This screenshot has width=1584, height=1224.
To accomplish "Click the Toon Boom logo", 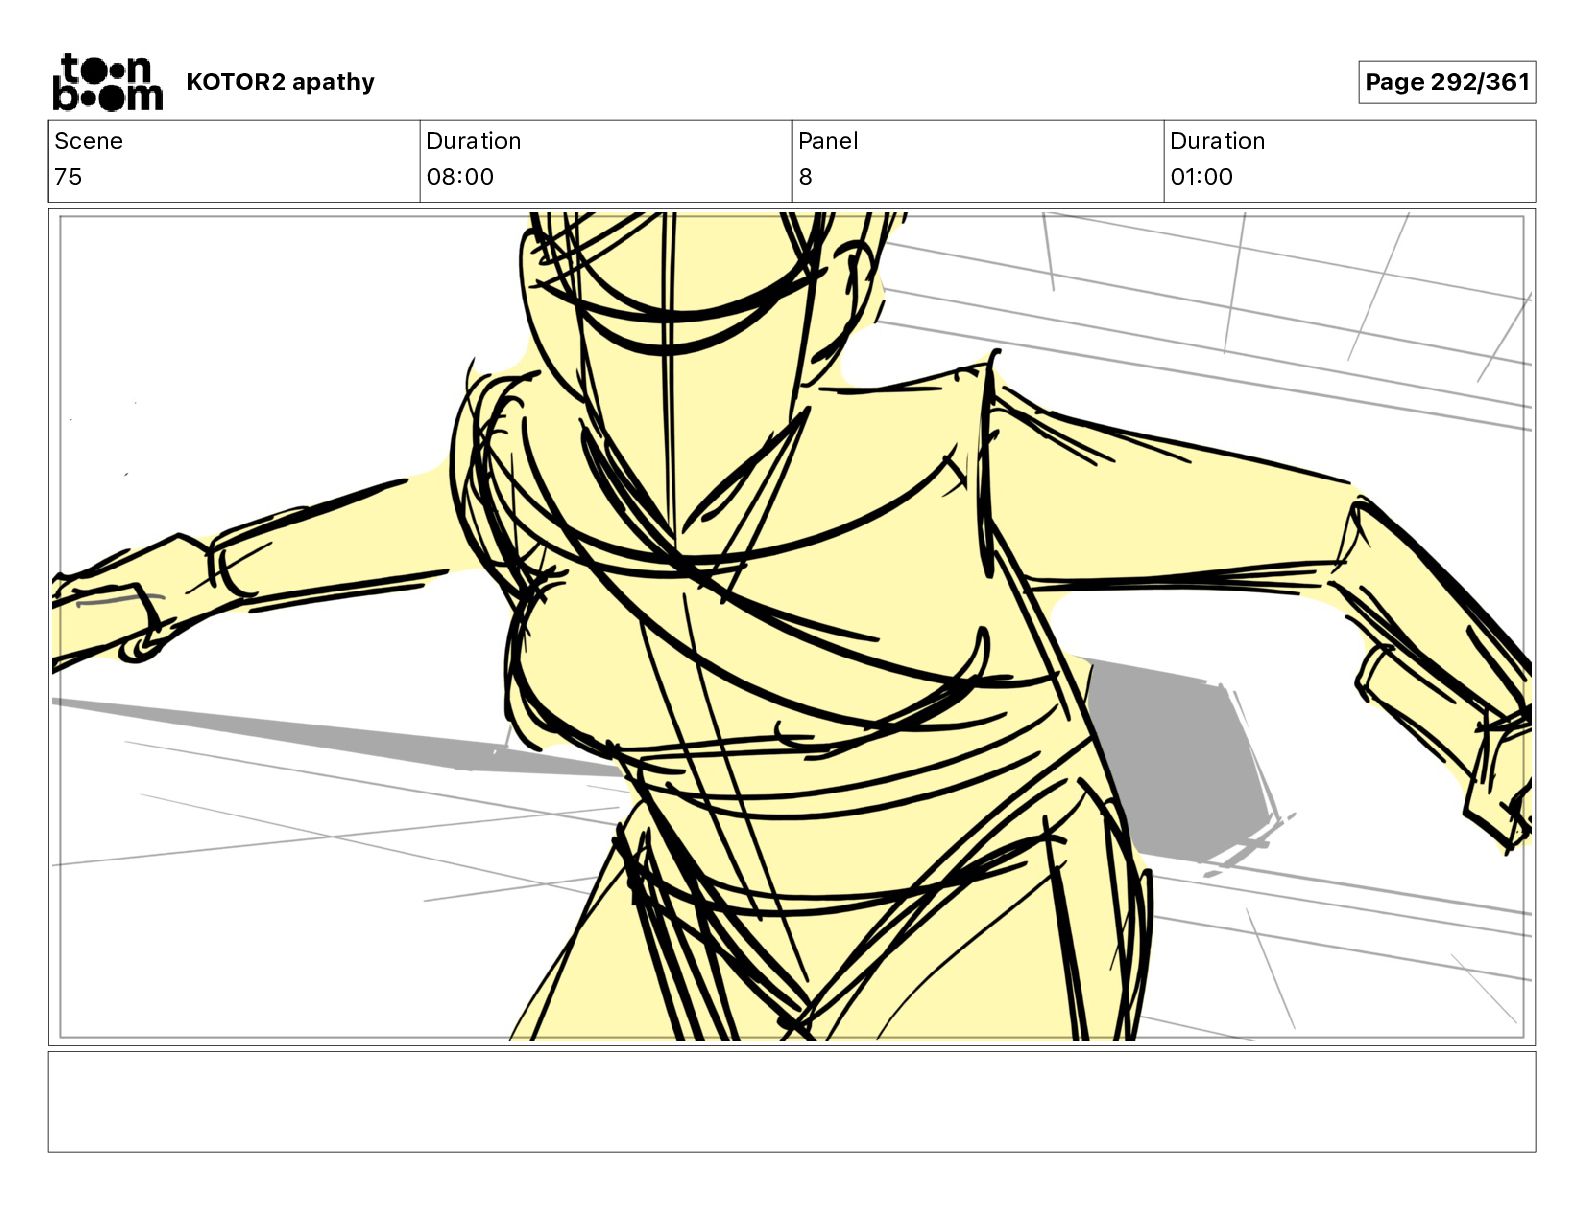I will tap(107, 82).
